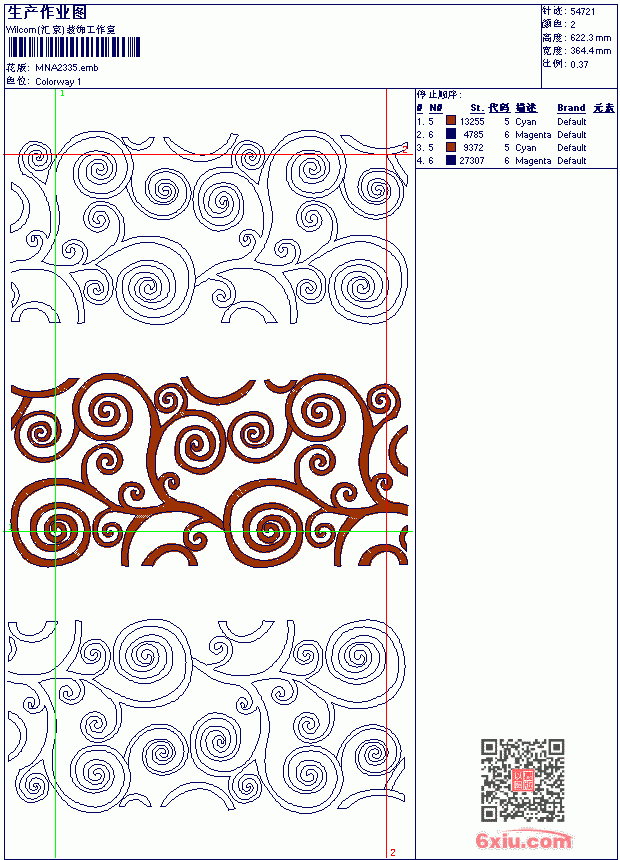The height and width of the screenshot is (860, 620).
Task: Select the brown swatch in stop row 1
Action: (x=451, y=121)
